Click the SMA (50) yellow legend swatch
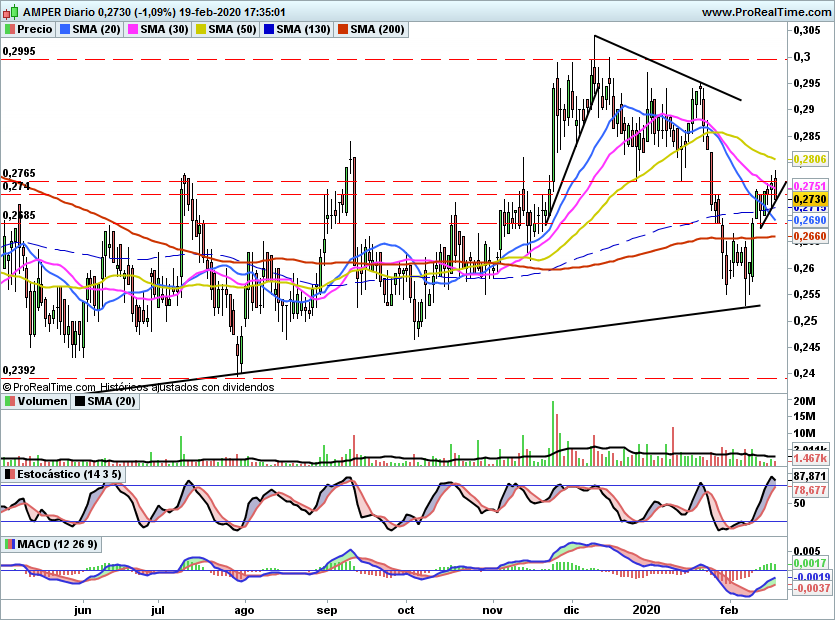Viewport: 835px width, 620px height. click(x=201, y=29)
